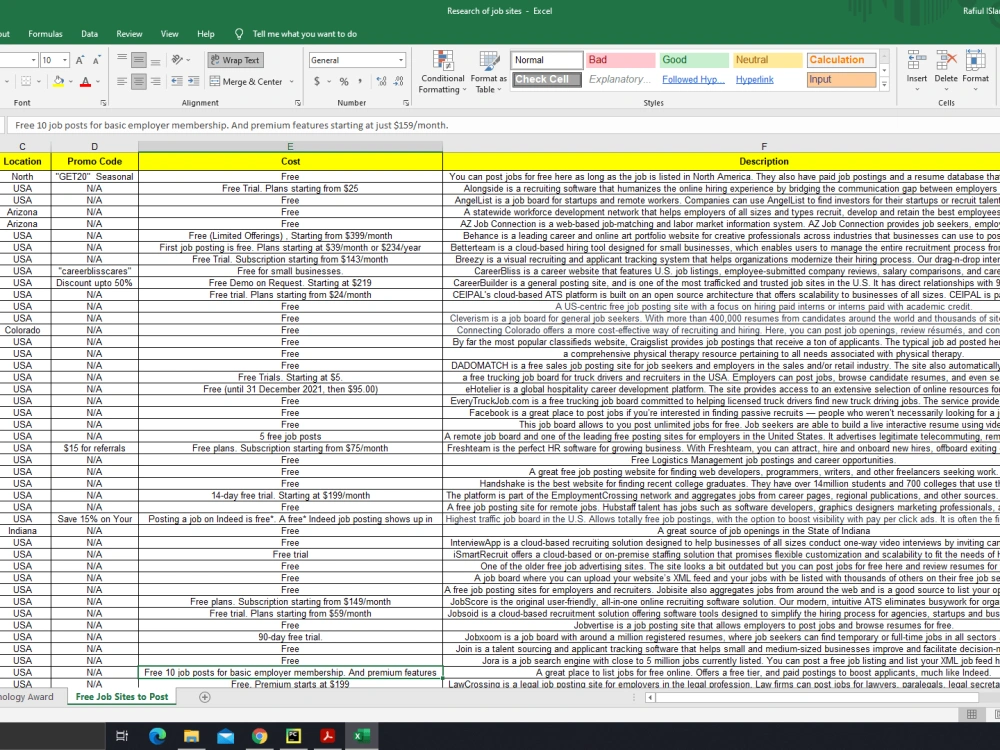
Task: Open the font size 10 dropdown
Action: pyautogui.click(x=64, y=60)
